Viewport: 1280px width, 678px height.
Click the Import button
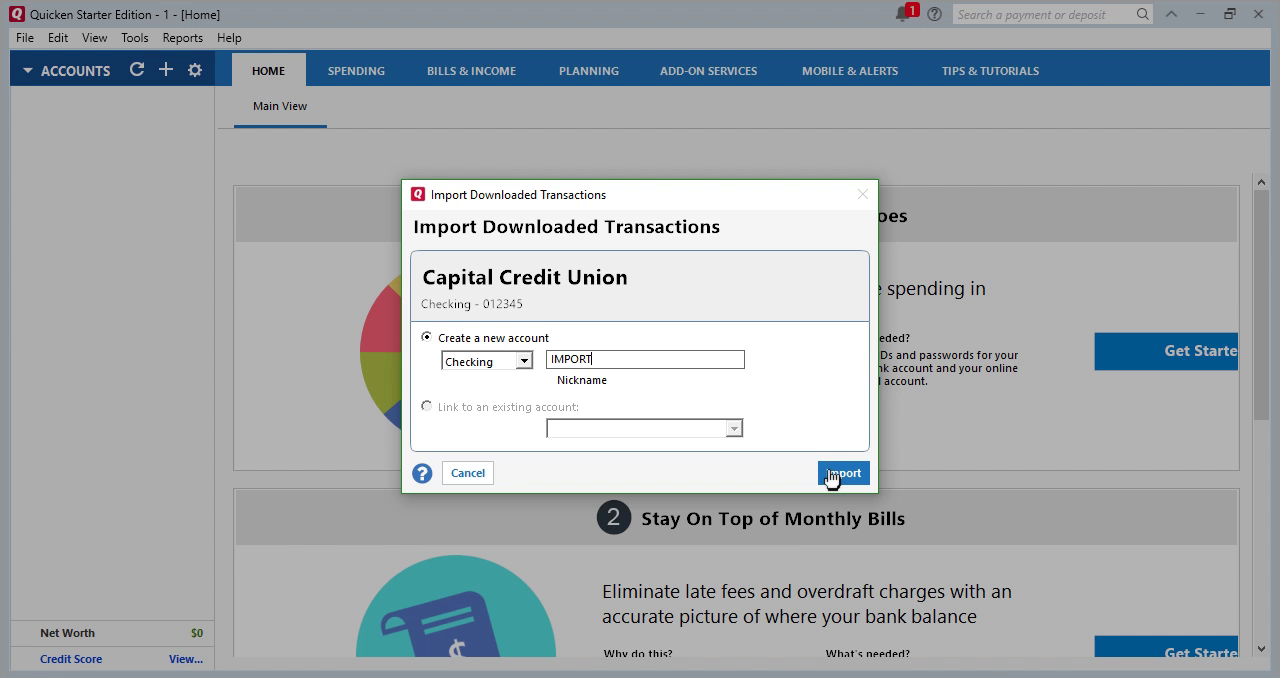(843, 473)
